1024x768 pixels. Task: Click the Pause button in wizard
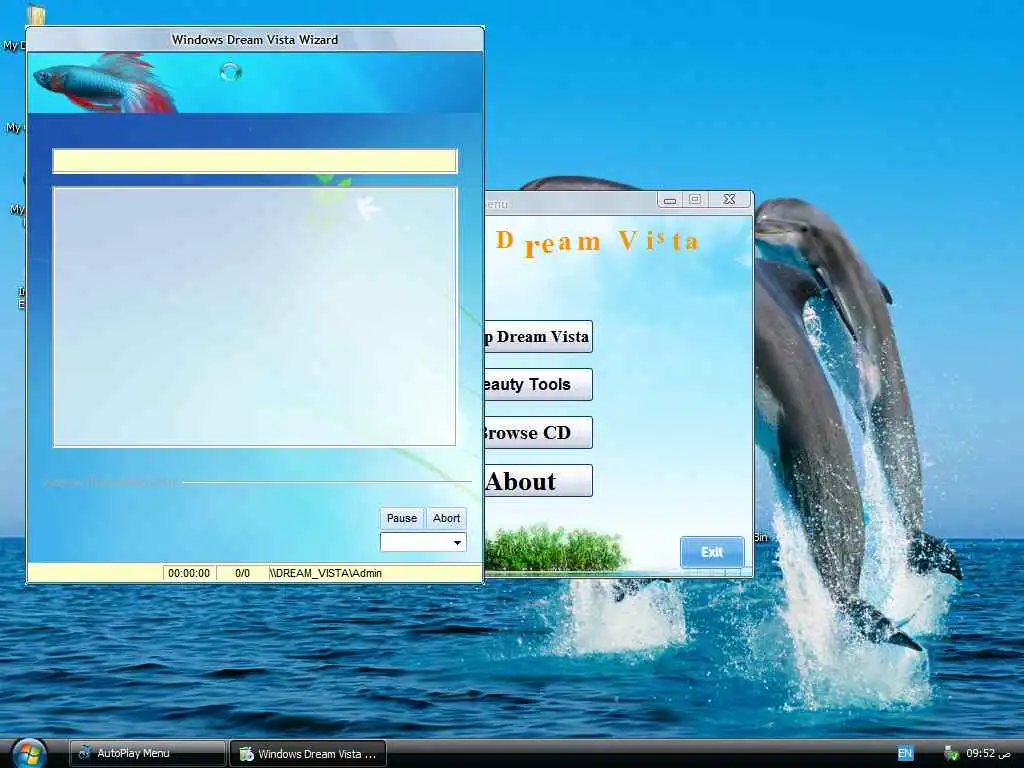pos(402,518)
